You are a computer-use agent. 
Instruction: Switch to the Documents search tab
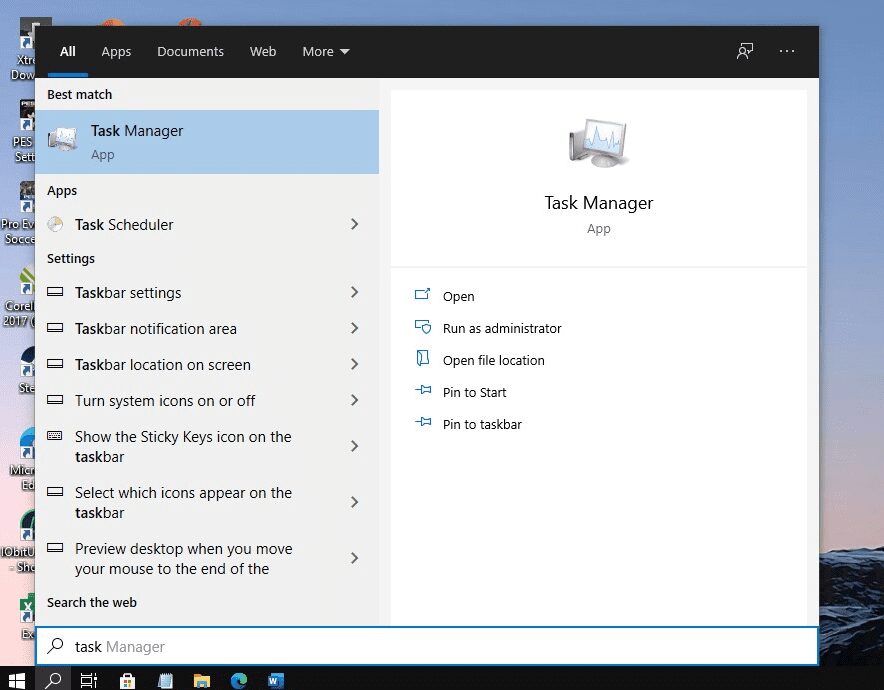click(191, 51)
